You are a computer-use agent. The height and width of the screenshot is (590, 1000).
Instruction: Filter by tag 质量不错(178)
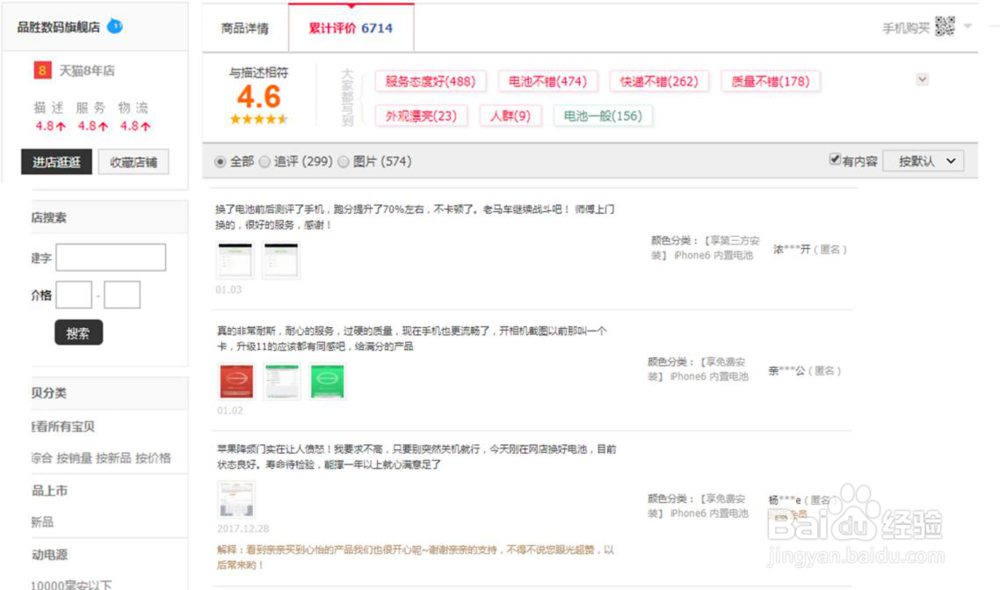[x=770, y=82]
